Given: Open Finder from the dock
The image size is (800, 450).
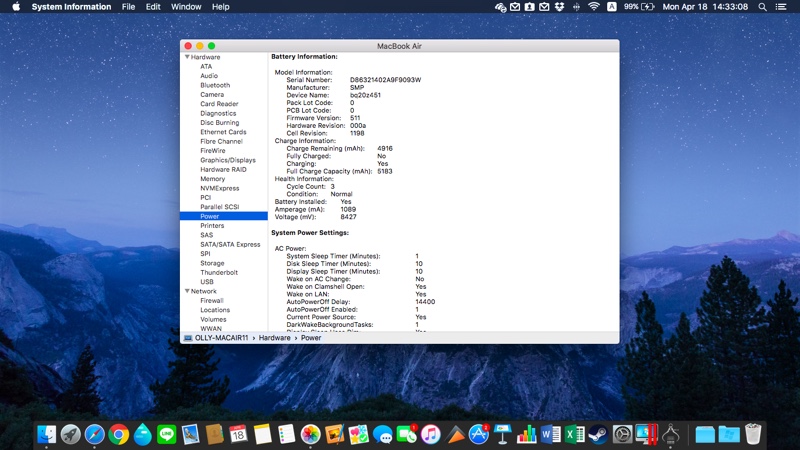Looking at the screenshot, I should click(x=46, y=435).
